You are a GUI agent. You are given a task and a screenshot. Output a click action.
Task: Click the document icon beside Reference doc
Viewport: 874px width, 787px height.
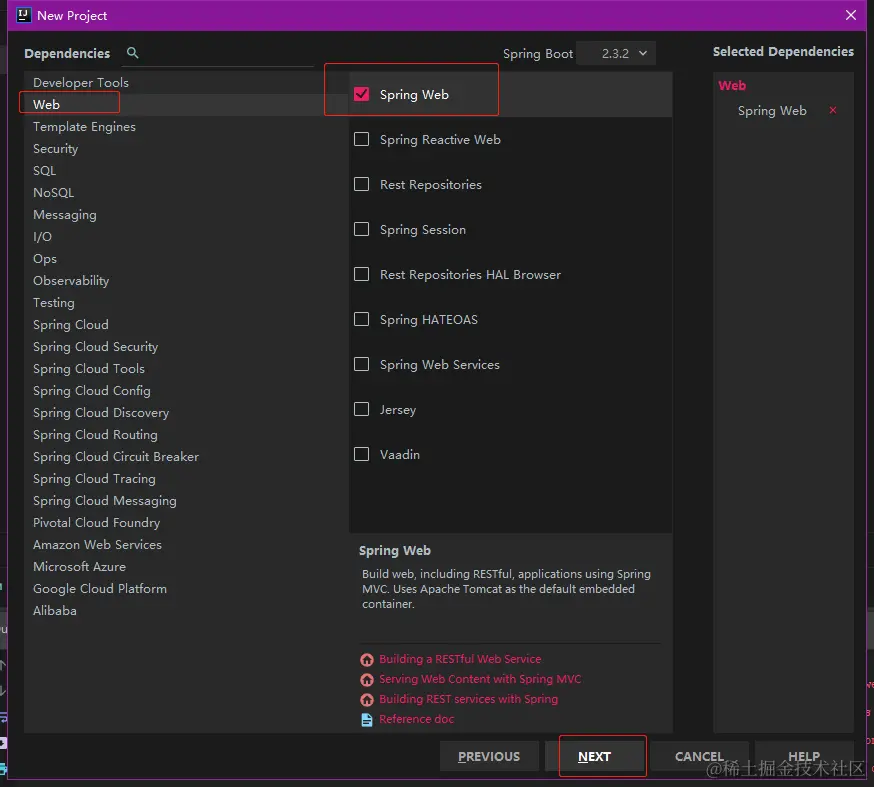pos(367,720)
